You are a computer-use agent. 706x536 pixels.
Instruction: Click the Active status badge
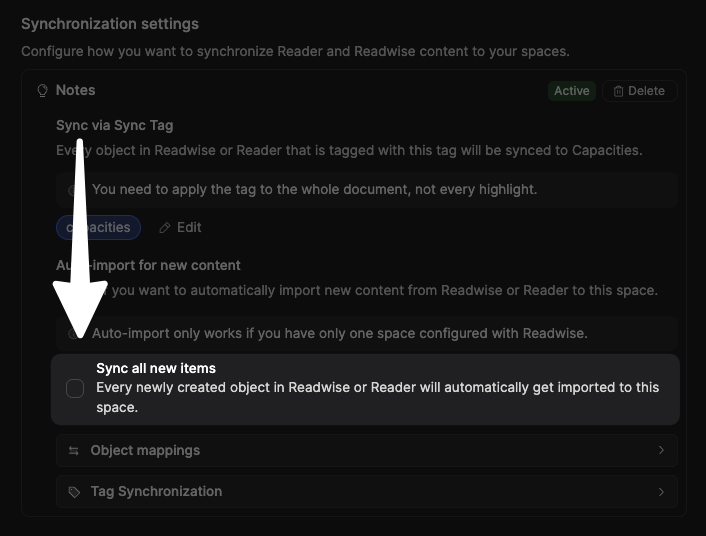click(571, 91)
